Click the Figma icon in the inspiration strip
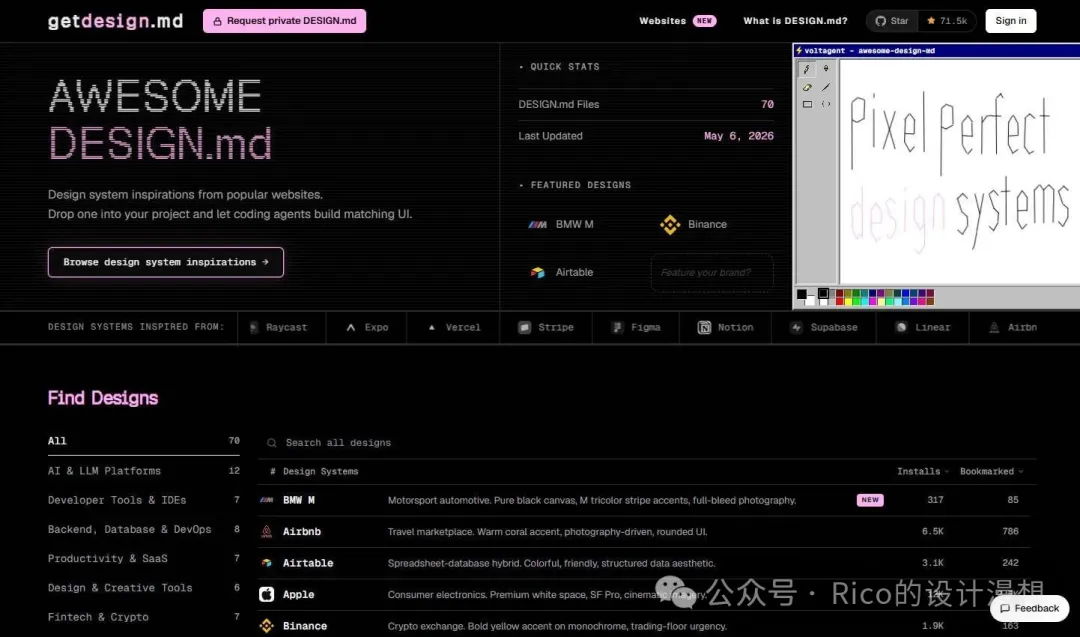Viewport: 1080px width, 637px height. 617,328
